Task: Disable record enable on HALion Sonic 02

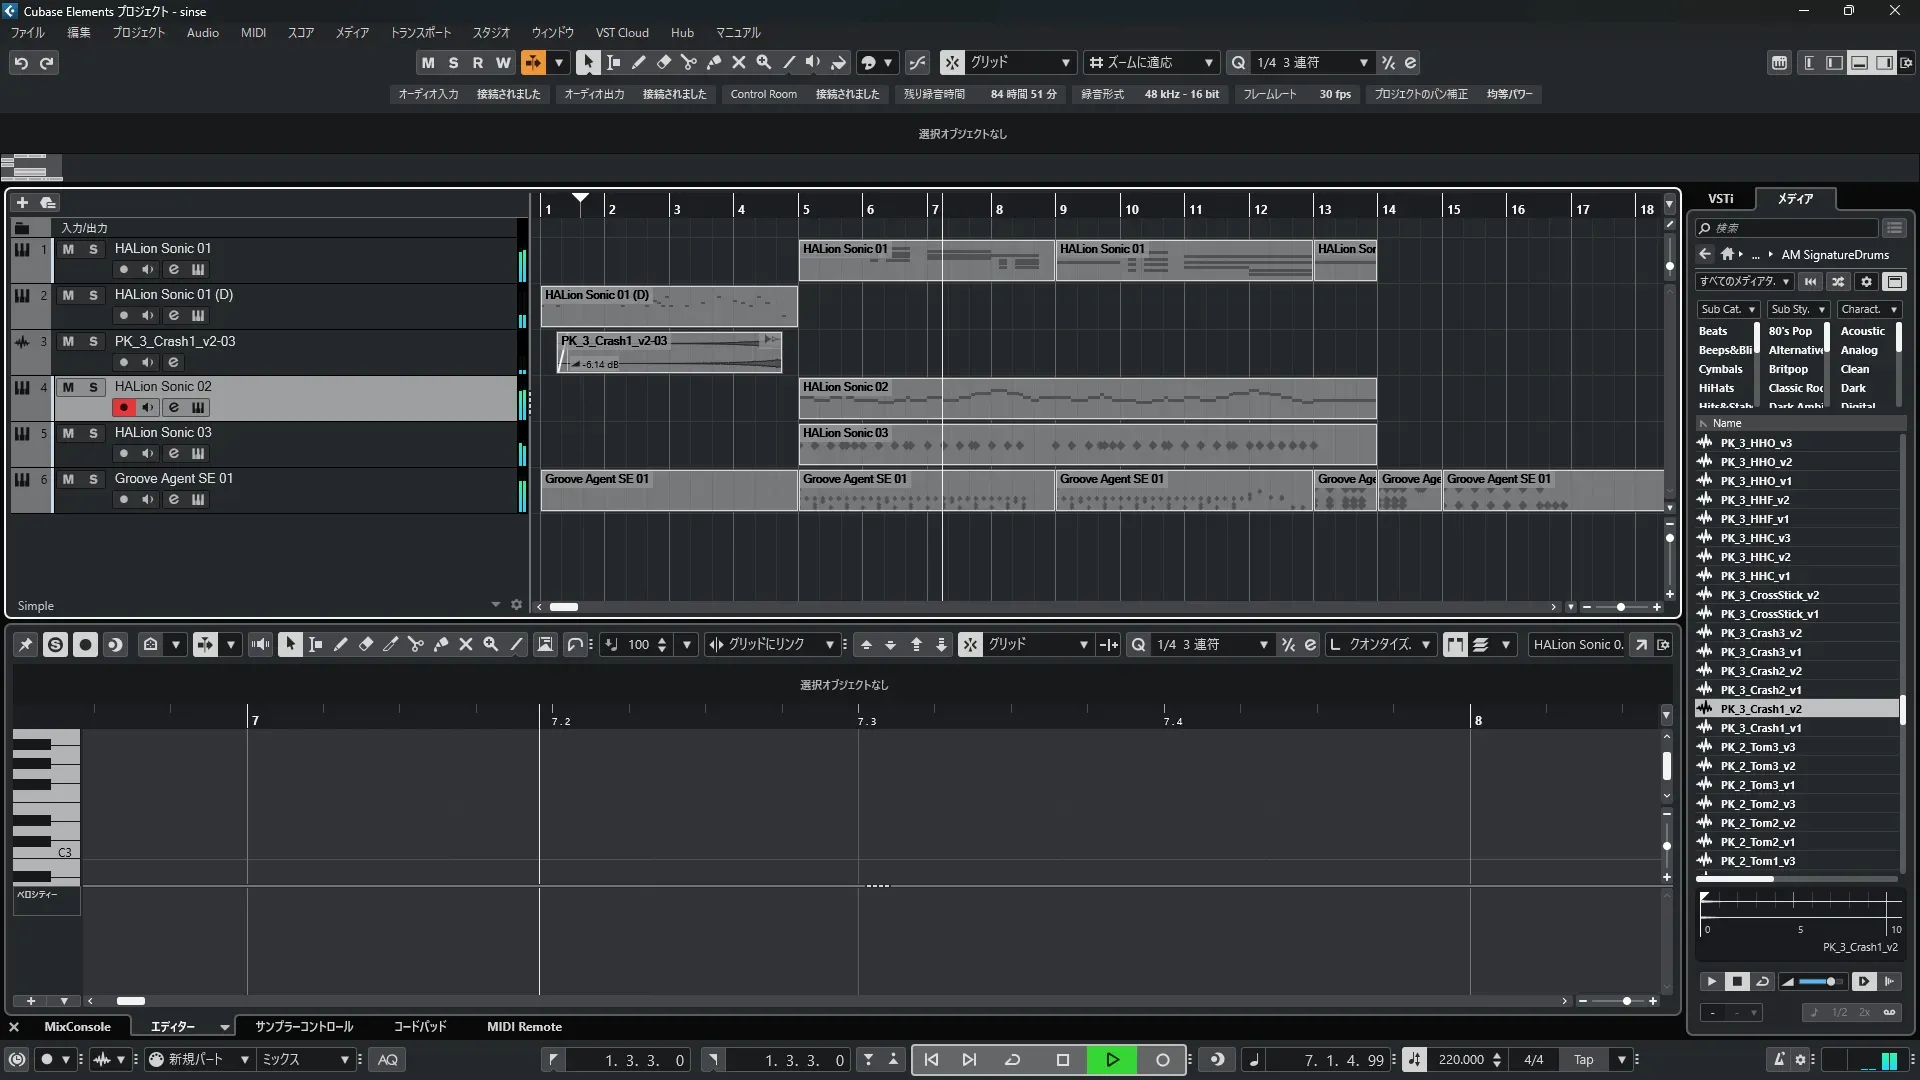Action: (x=123, y=407)
